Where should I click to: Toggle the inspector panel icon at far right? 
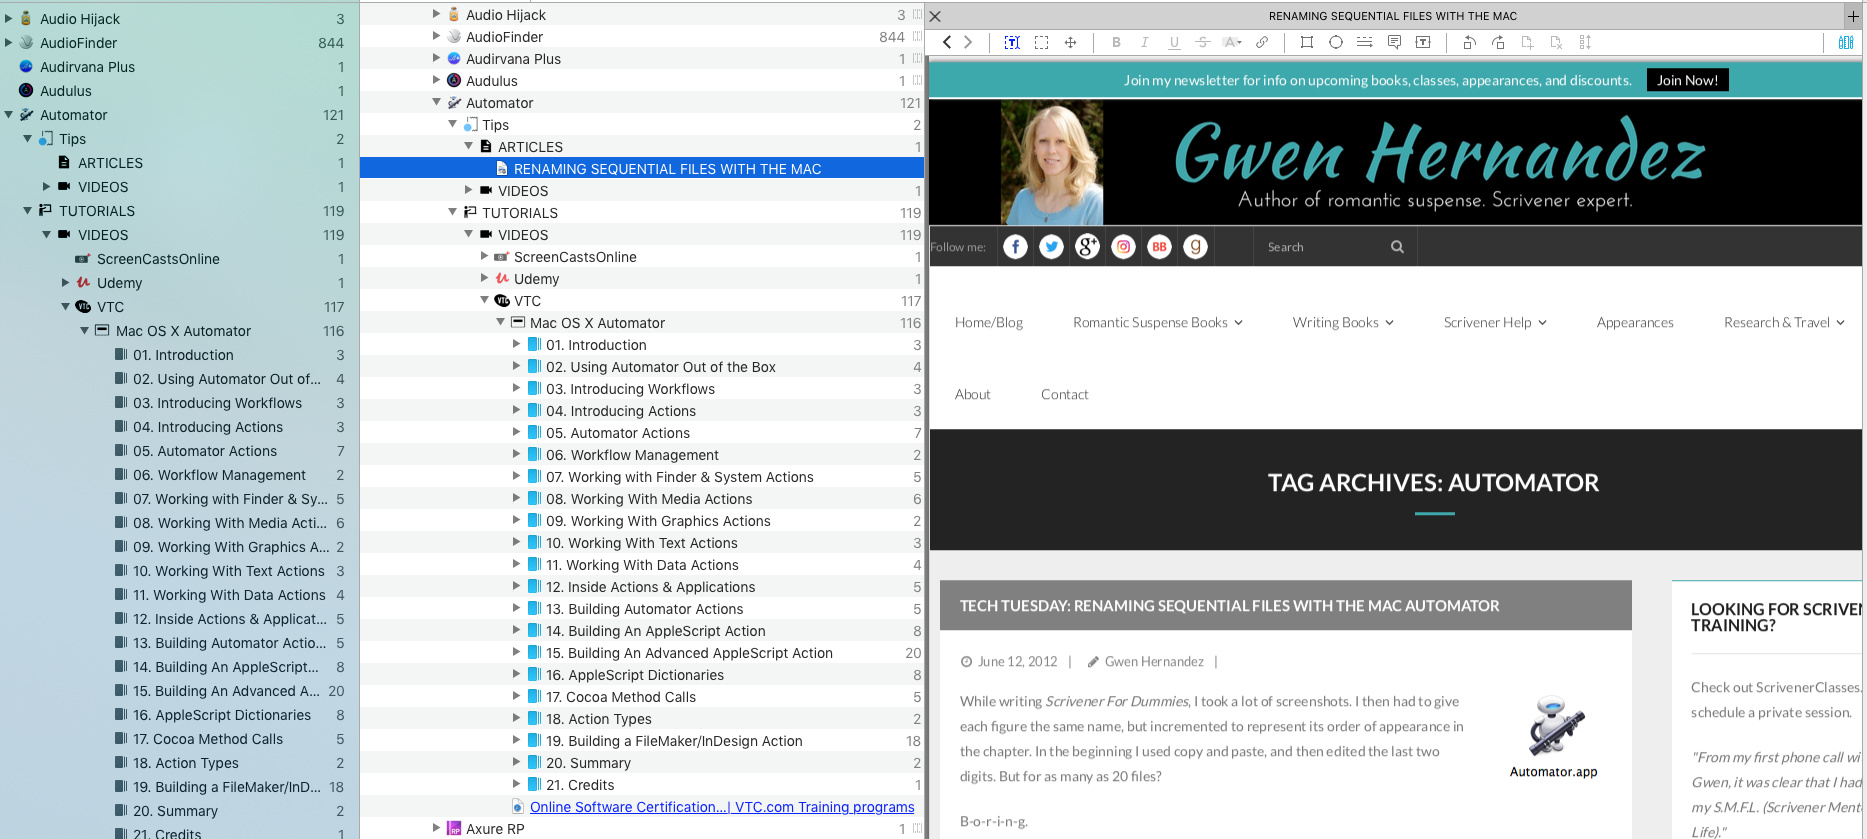coord(1845,42)
